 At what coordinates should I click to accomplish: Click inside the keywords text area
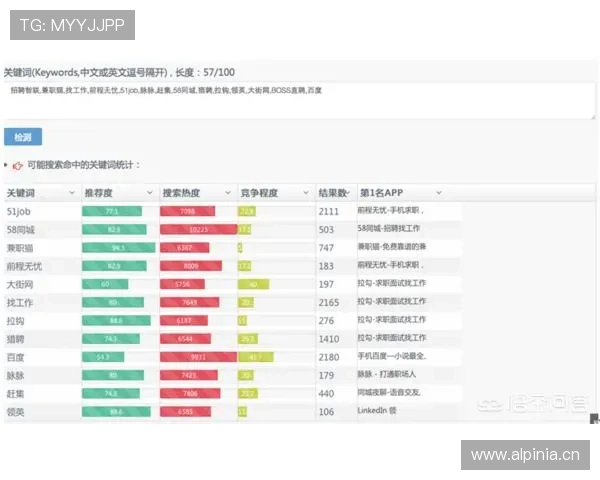[x=300, y=100]
